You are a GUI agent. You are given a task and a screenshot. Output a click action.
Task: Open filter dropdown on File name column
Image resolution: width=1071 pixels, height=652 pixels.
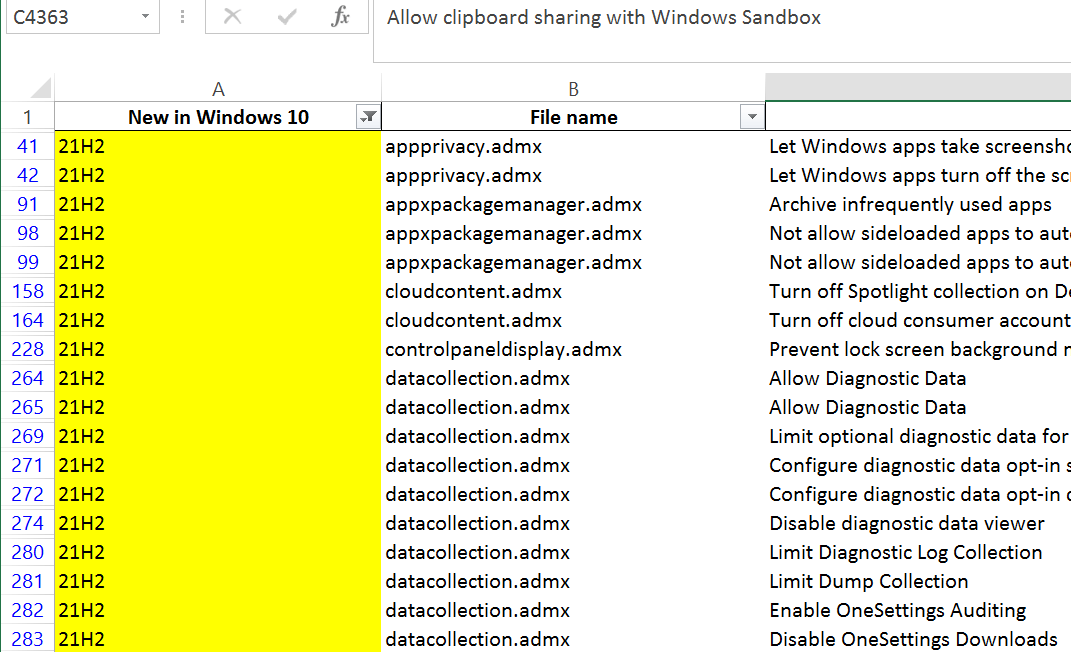(x=752, y=117)
